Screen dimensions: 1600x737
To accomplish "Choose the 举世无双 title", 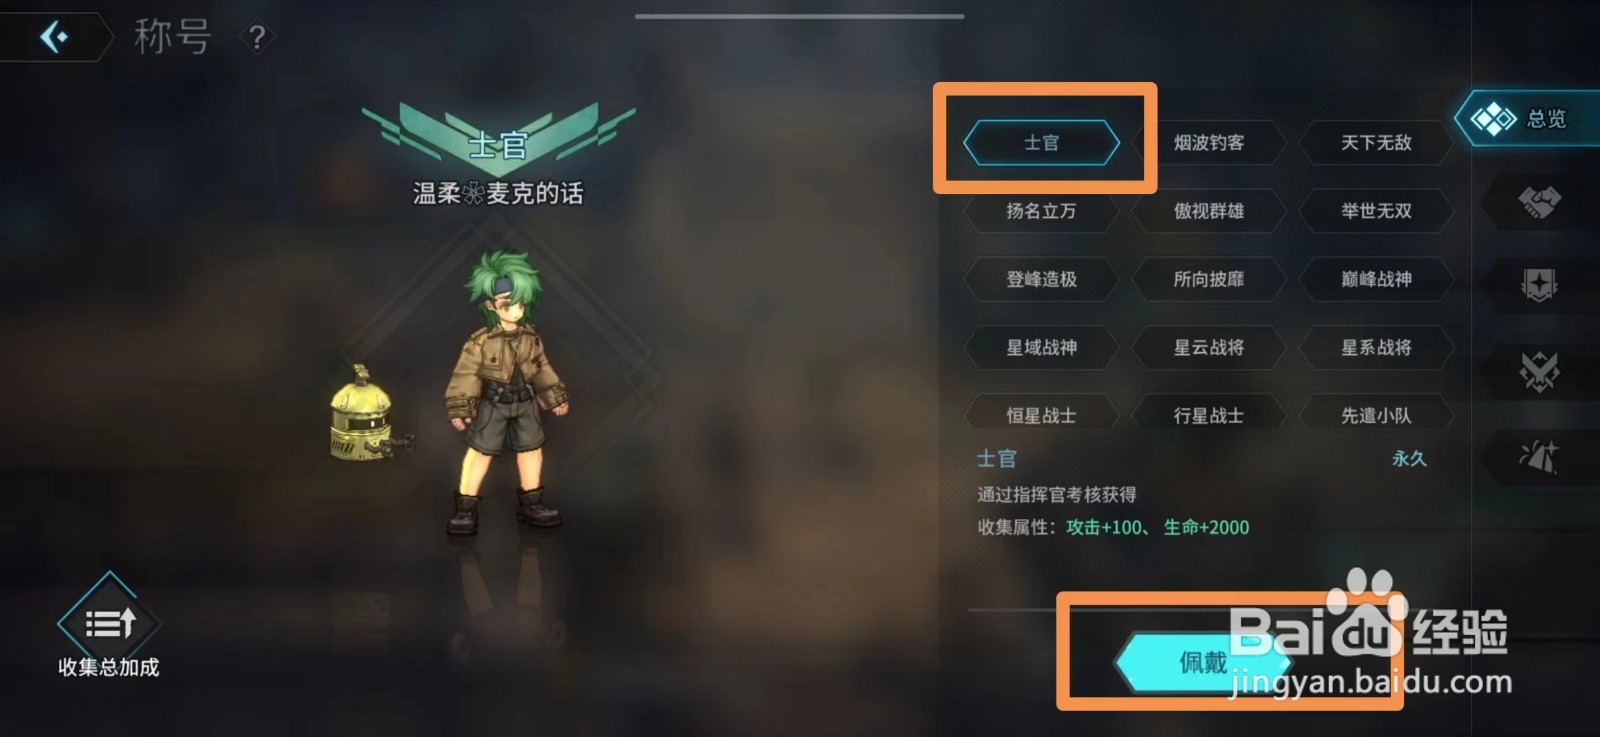I will [x=1376, y=211].
